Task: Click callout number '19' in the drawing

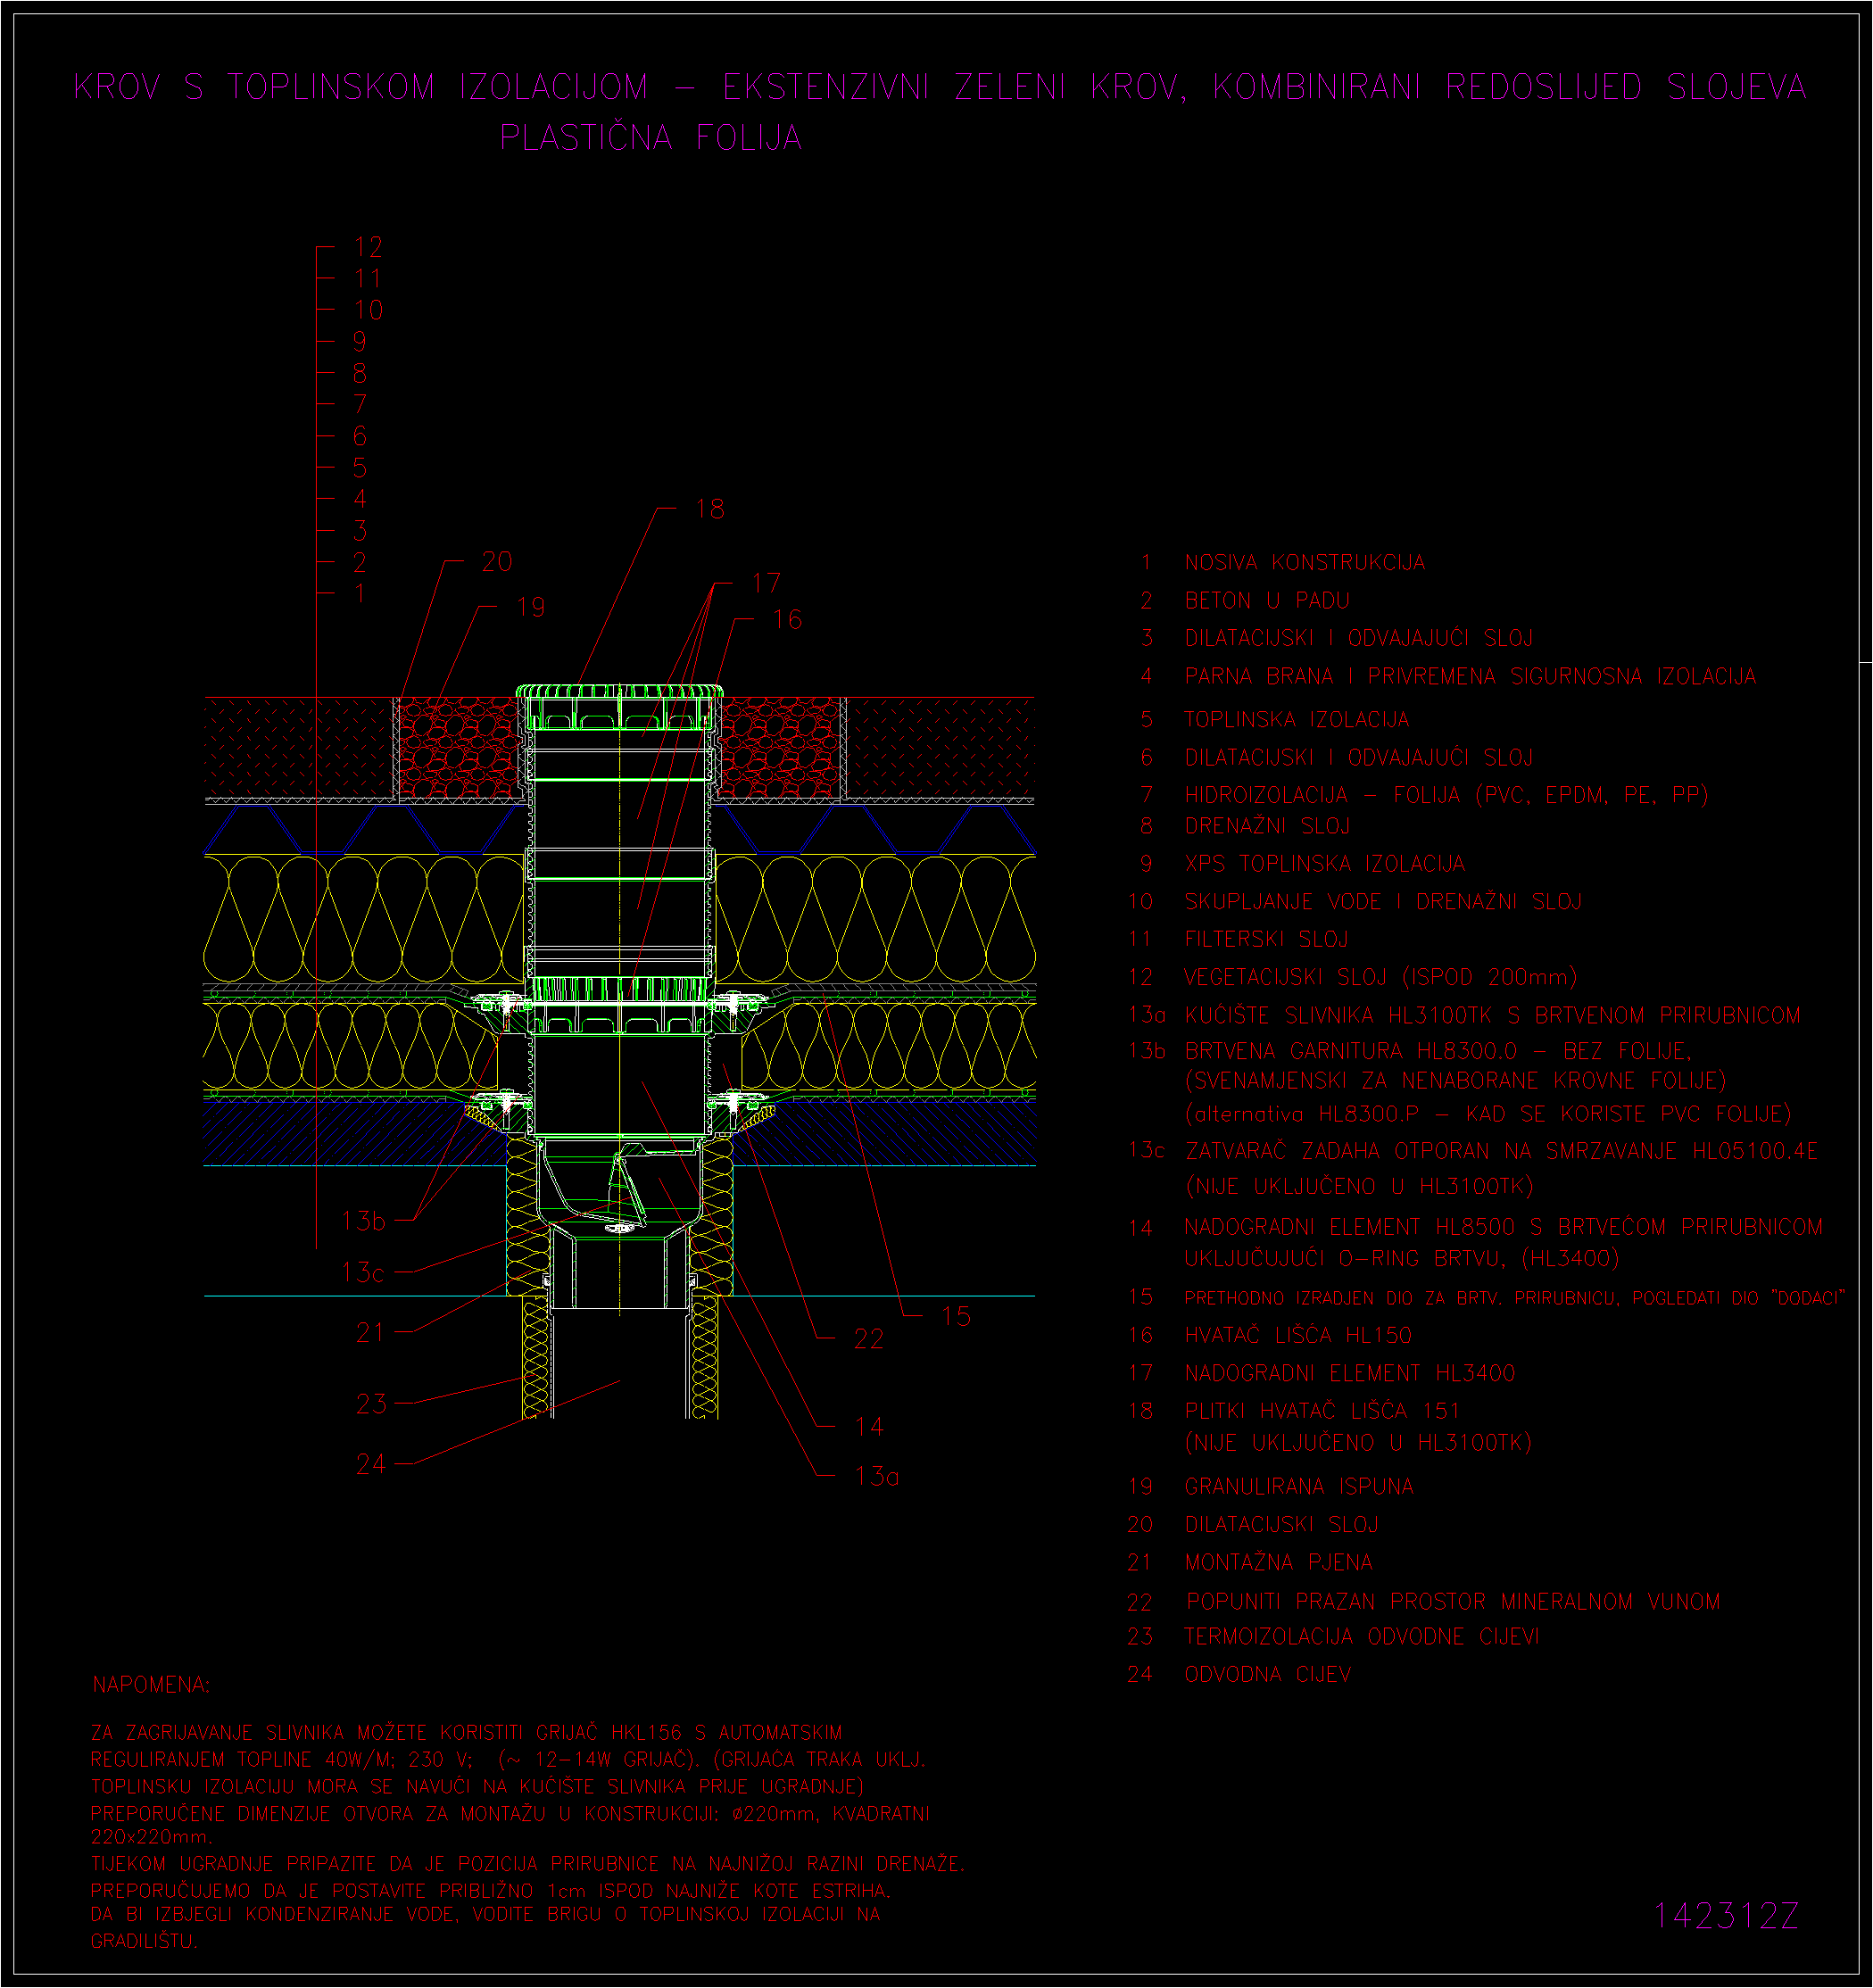Action: point(531,607)
